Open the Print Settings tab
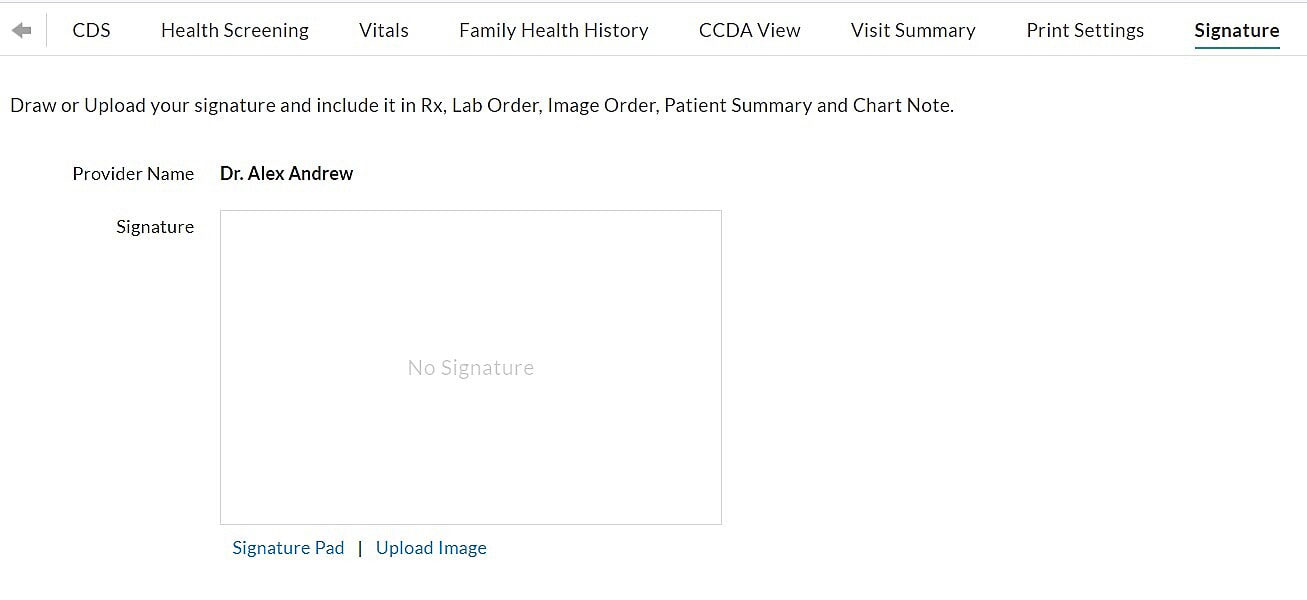The height and width of the screenshot is (600, 1307). coord(1085,30)
